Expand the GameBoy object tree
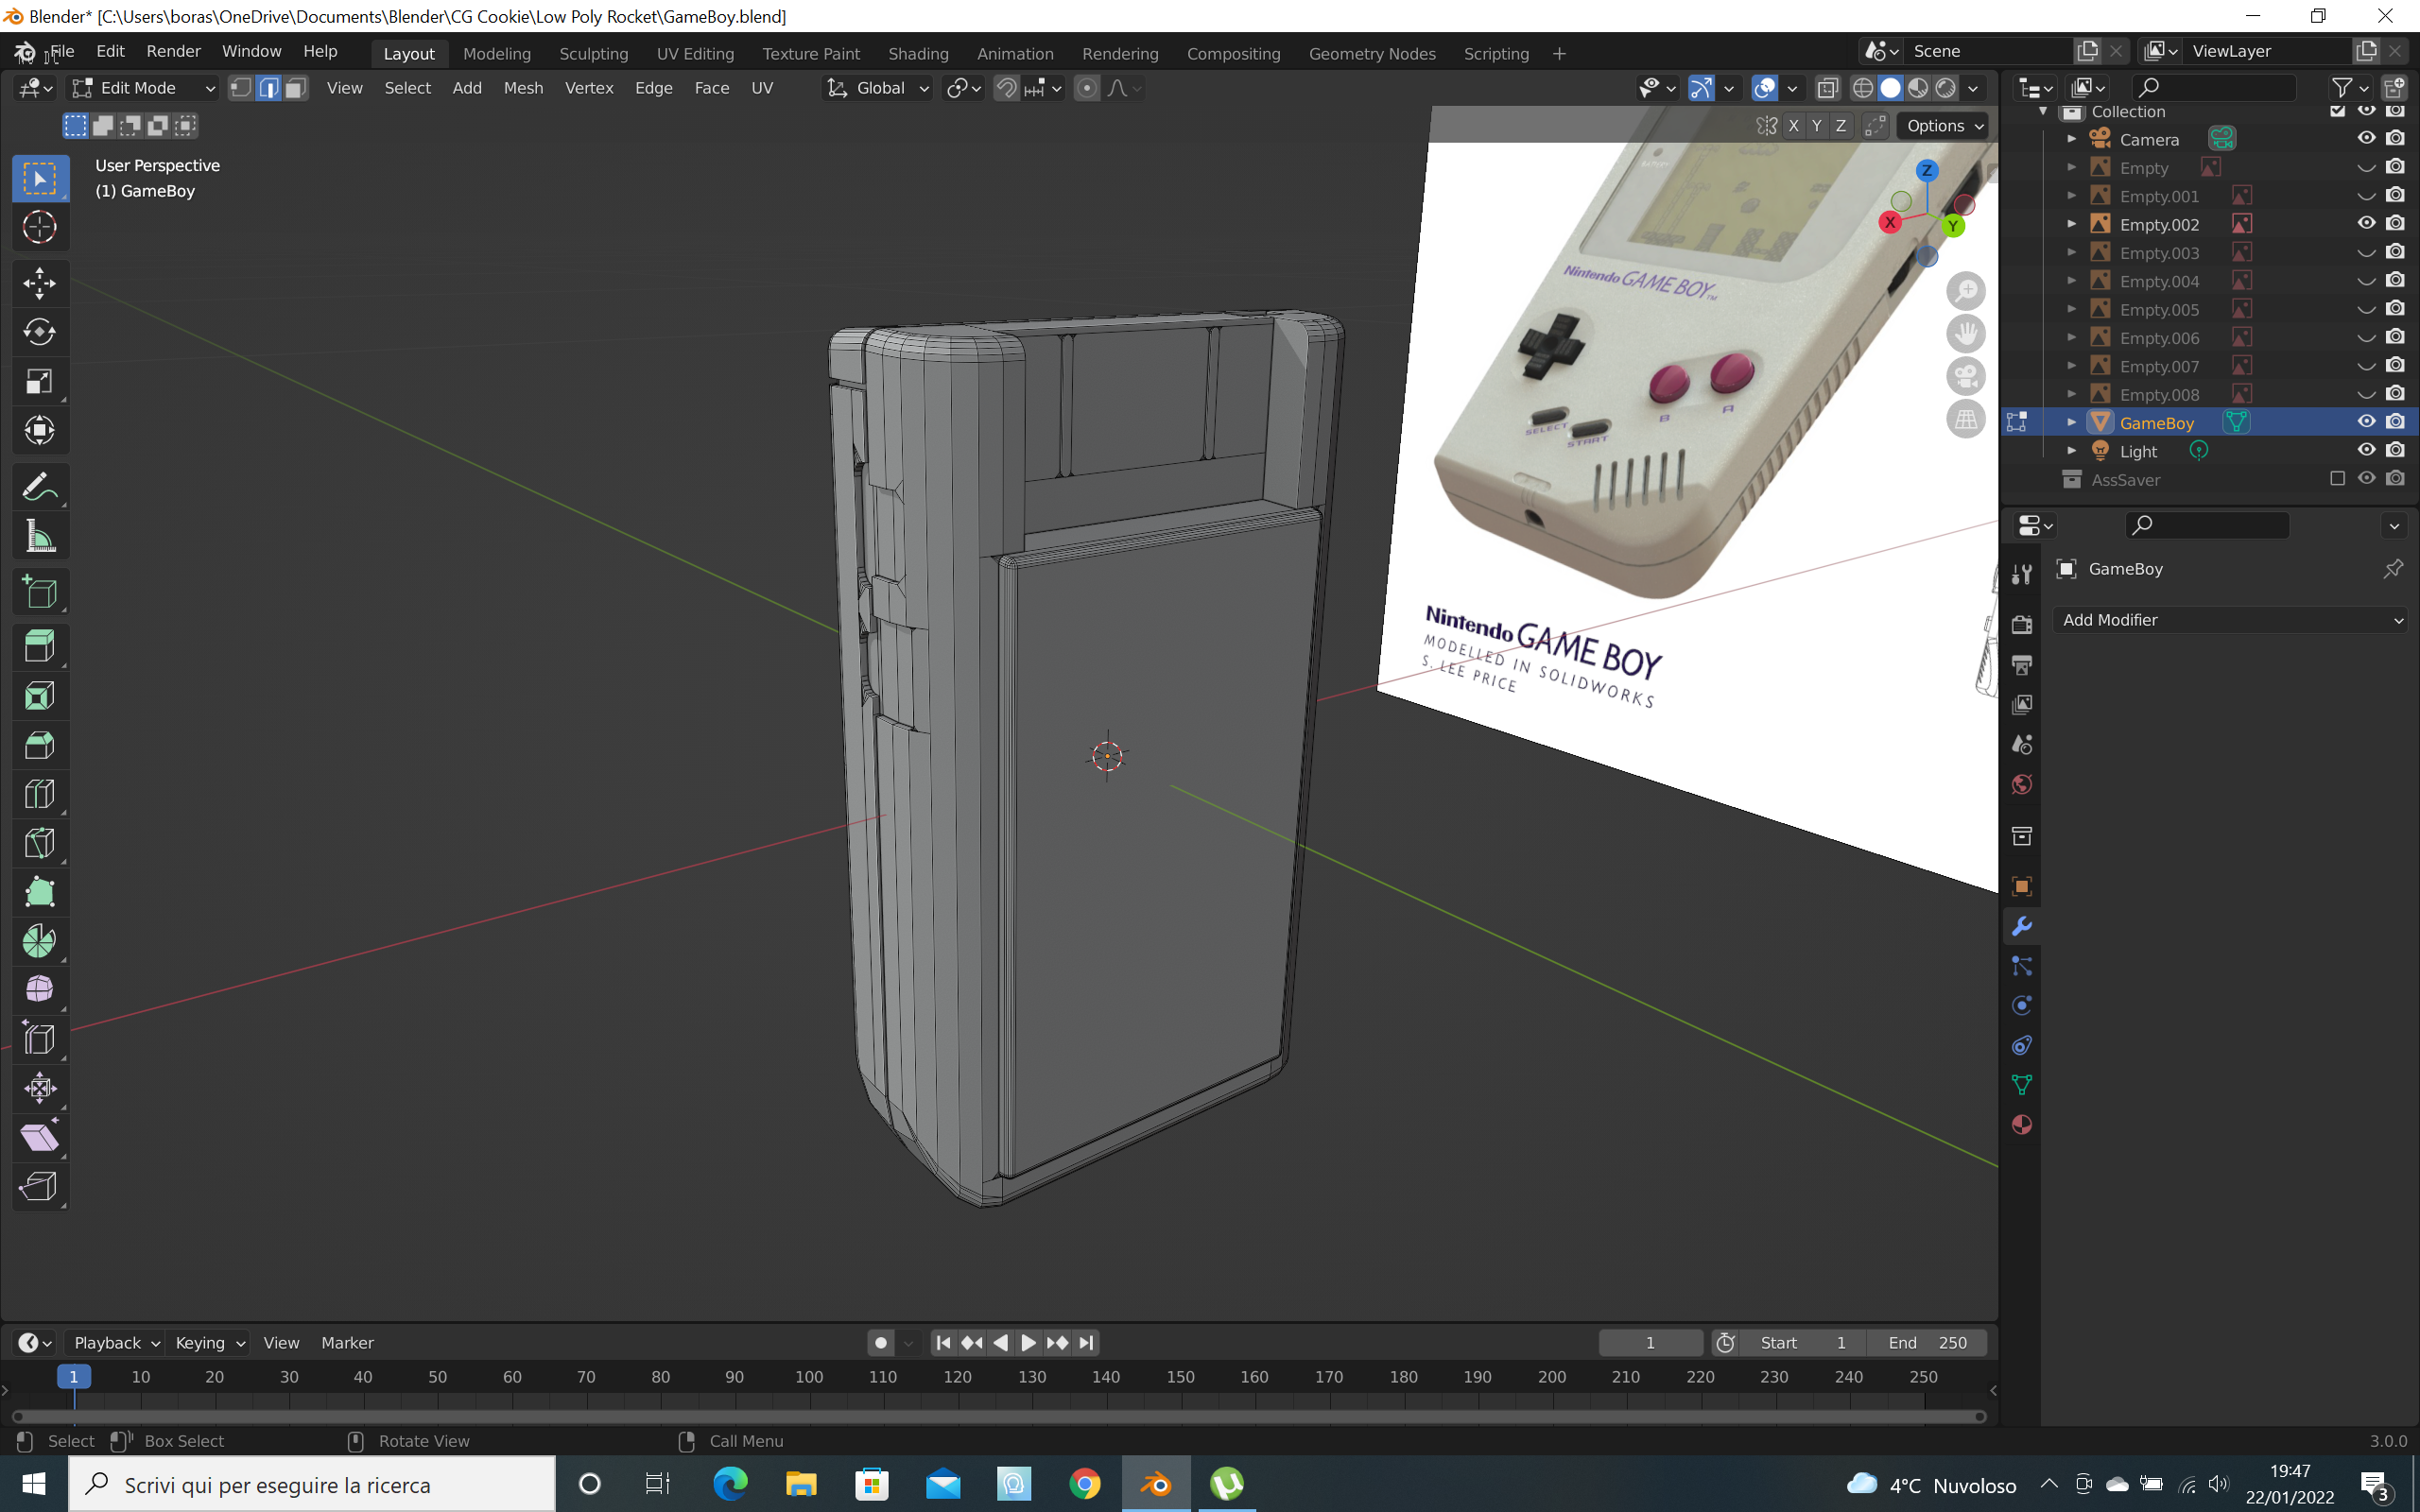The height and width of the screenshot is (1512, 2420). (2071, 423)
